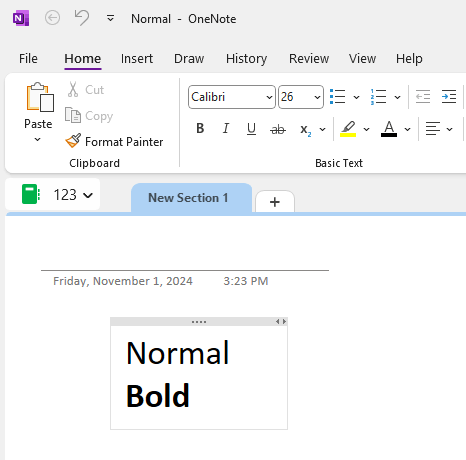Expand subscript/superscript options arrow
Image resolution: width=466 pixels, height=460 pixels.
click(322, 129)
